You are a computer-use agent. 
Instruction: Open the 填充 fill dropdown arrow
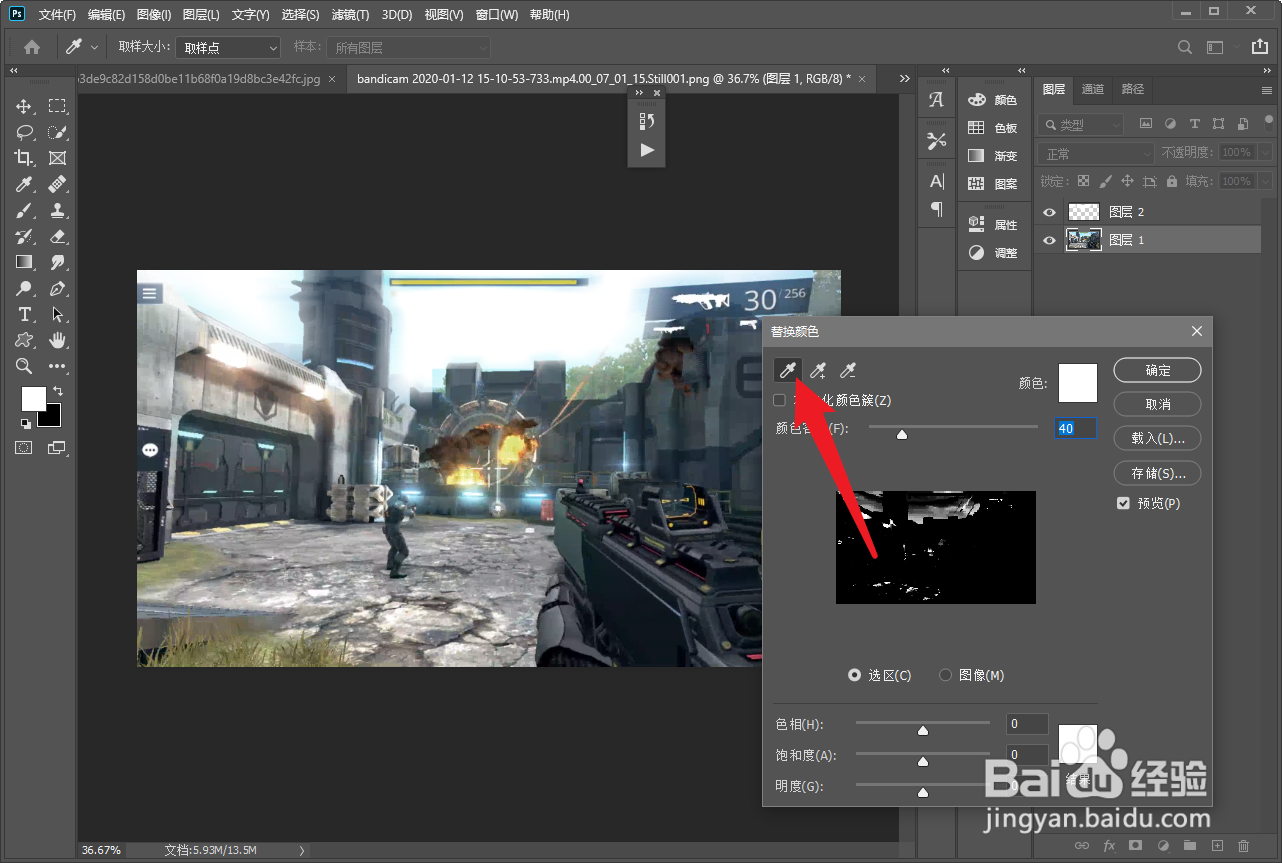tap(1265, 181)
